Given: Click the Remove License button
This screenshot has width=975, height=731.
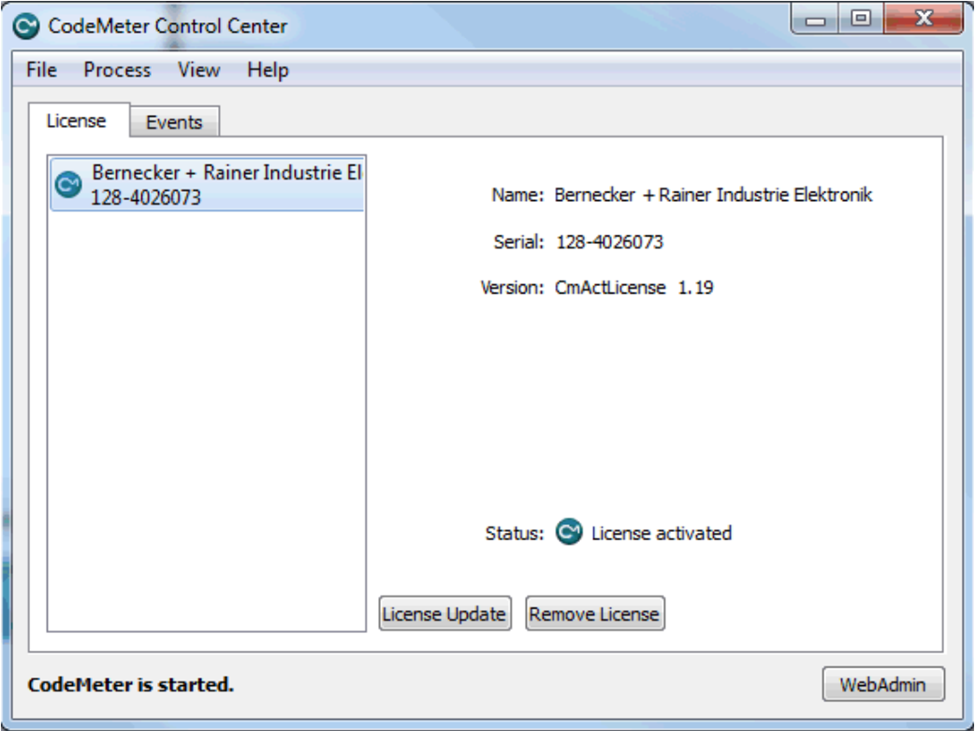Looking at the screenshot, I should click(594, 614).
